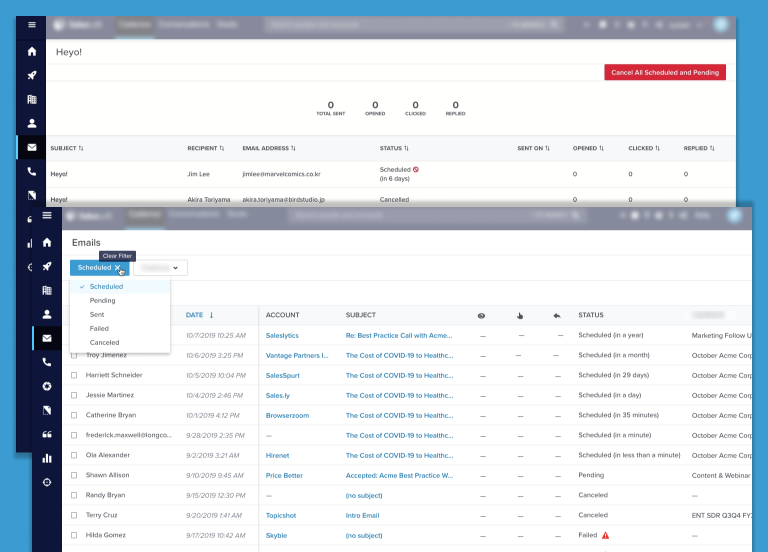The height and width of the screenshot is (552, 768).
Task: Open the bar chart Analytics icon in front sidebar
Action: click(47, 458)
